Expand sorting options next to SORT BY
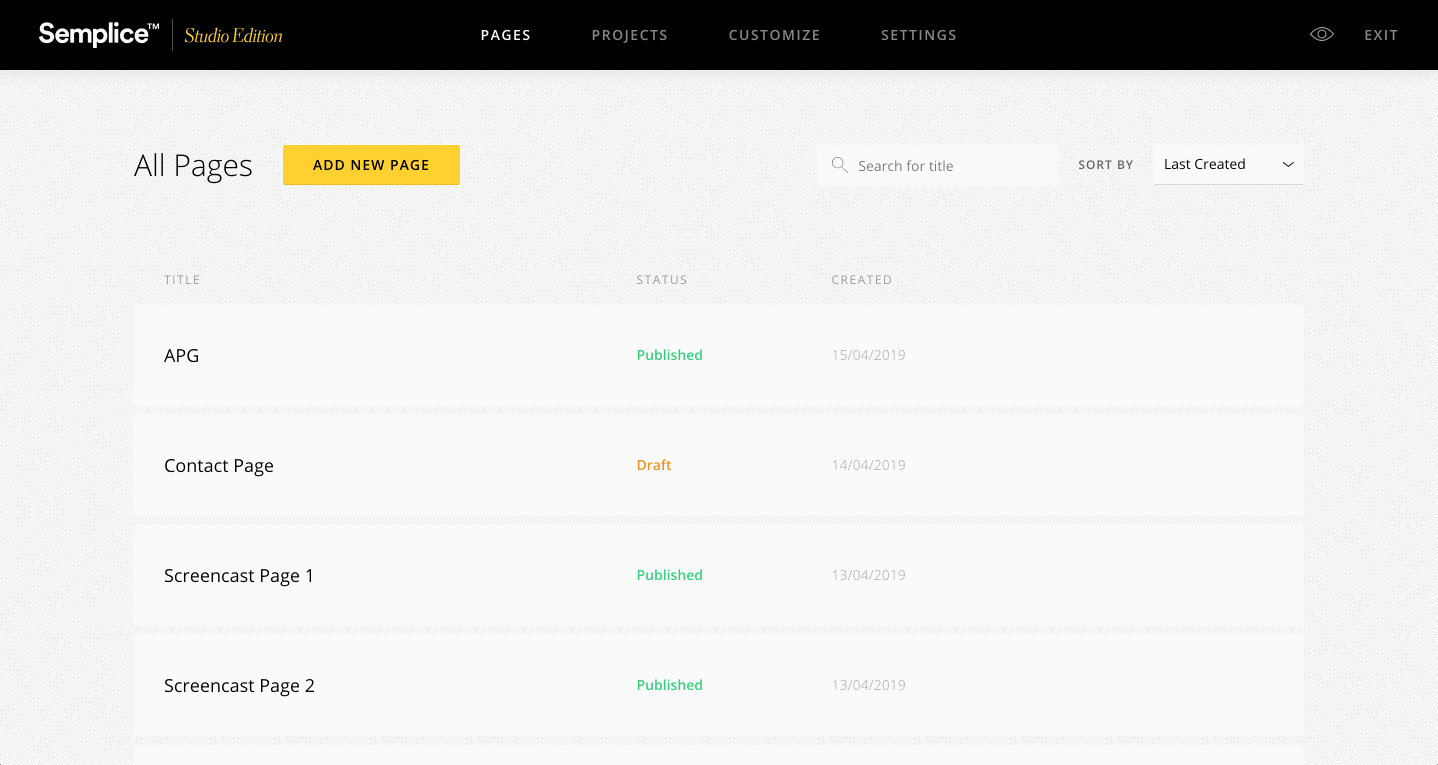Viewport: 1438px width, 765px height. (1228, 164)
